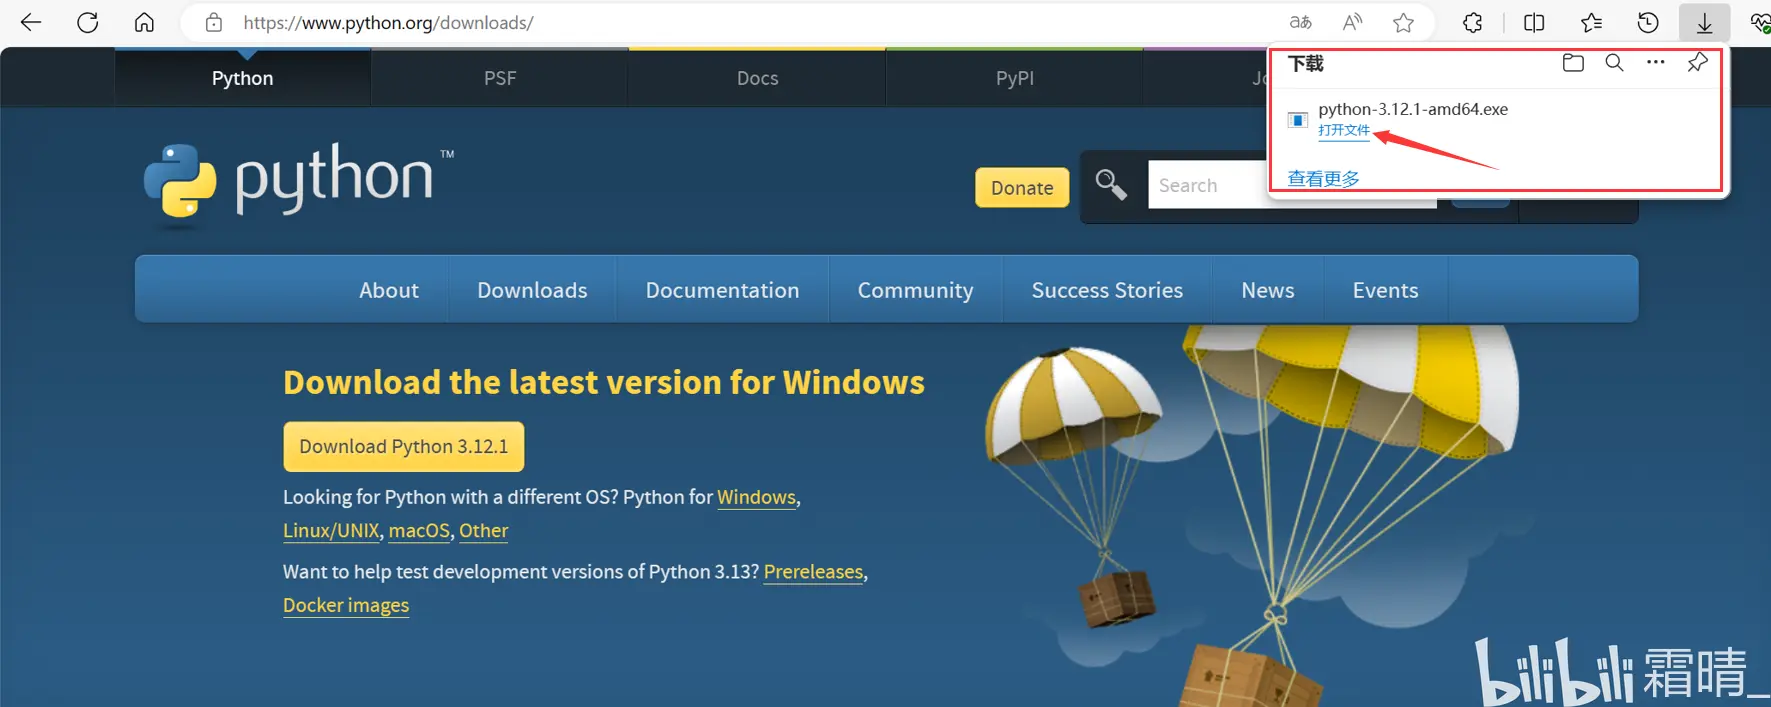The width and height of the screenshot is (1771, 707).
Task: Open the translate page icon
Action: (x=1300, y=22)
